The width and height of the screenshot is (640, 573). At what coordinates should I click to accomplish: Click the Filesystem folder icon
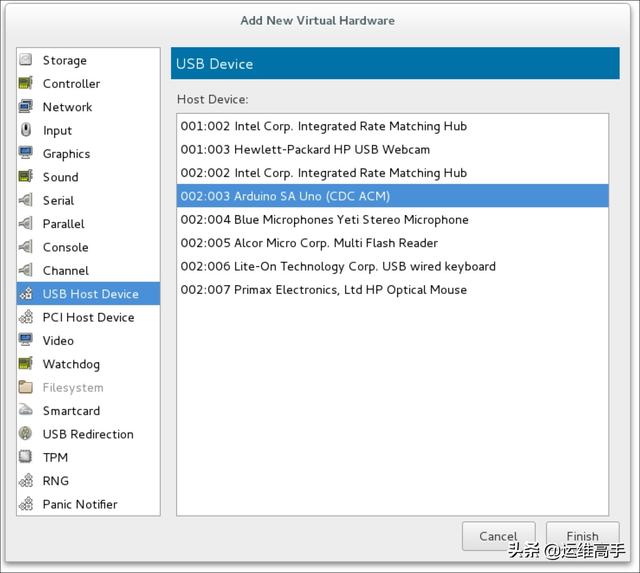(x=26, y=387)
